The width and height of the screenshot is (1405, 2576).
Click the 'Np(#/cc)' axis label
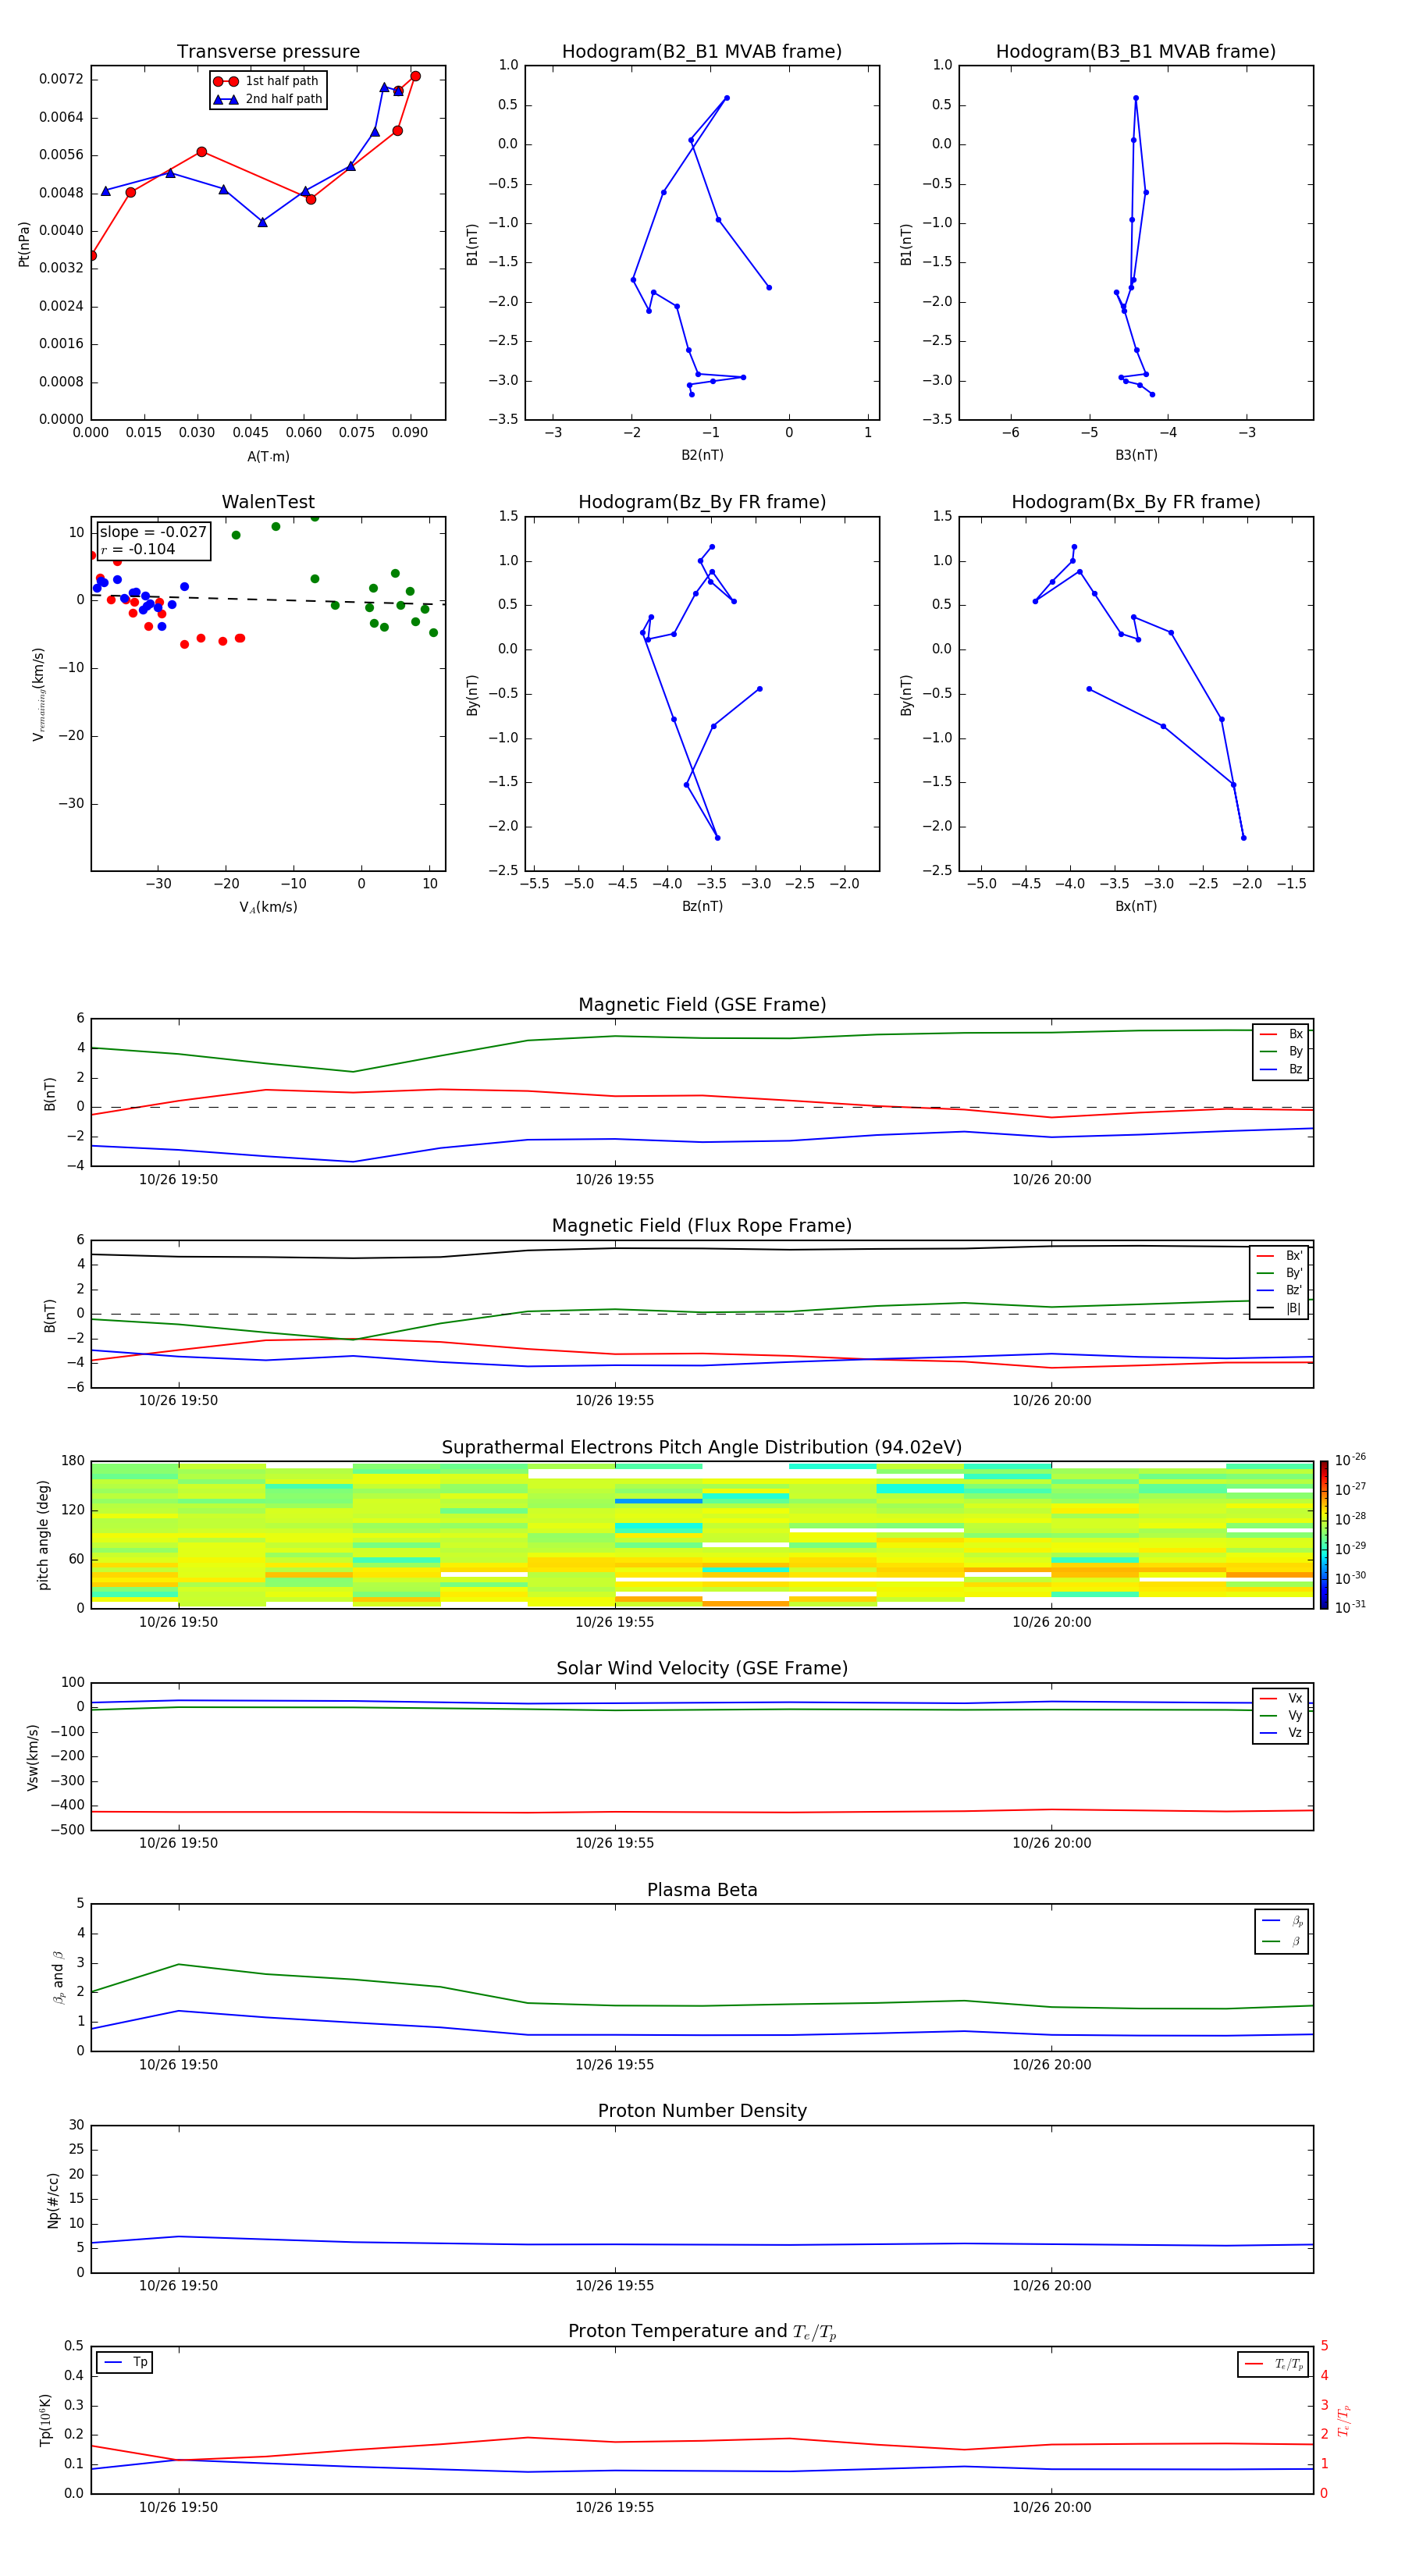pyautogui.click(x=53, y=2200)
